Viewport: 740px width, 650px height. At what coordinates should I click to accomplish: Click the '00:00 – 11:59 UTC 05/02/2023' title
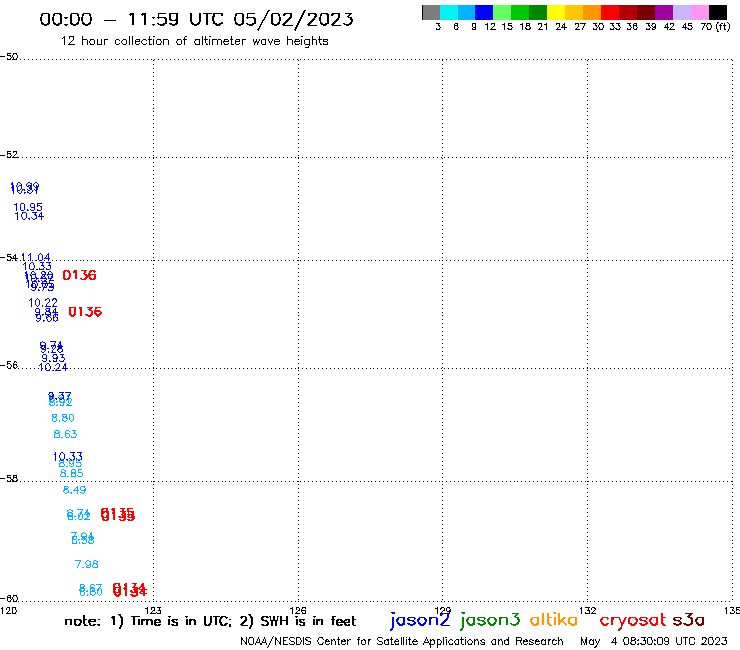point(196,19)
